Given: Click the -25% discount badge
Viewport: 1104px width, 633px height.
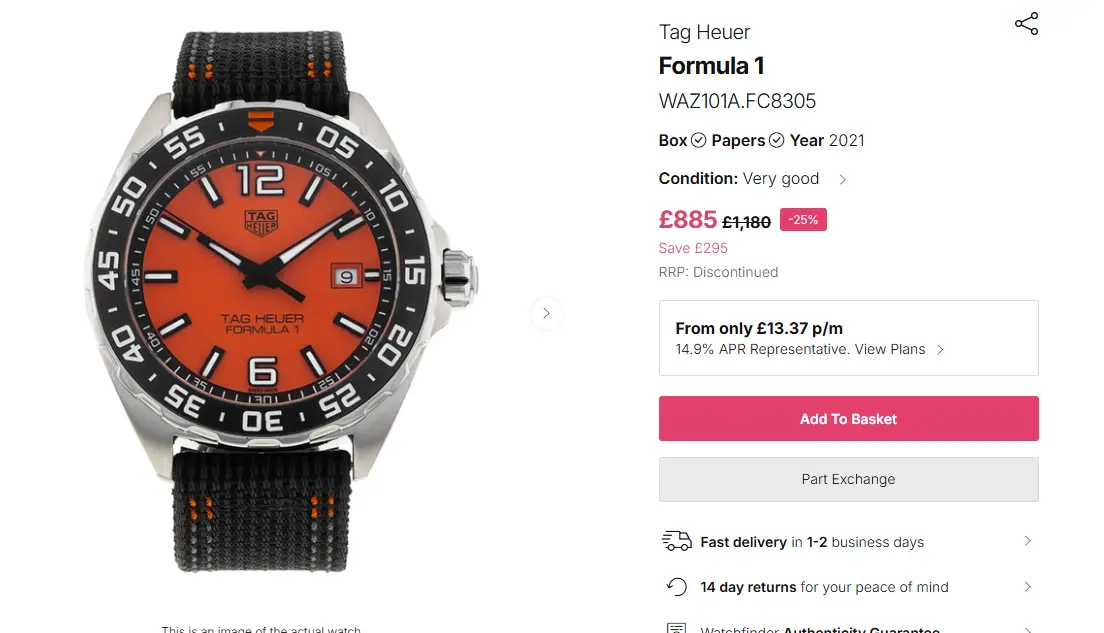Looking at the screenshot, I should point(804,220).
